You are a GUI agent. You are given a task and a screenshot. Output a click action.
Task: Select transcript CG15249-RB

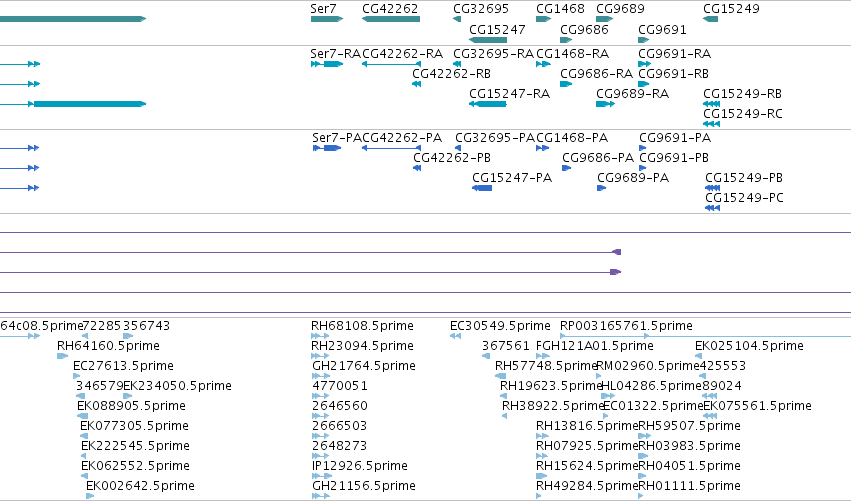pos(742,94)
